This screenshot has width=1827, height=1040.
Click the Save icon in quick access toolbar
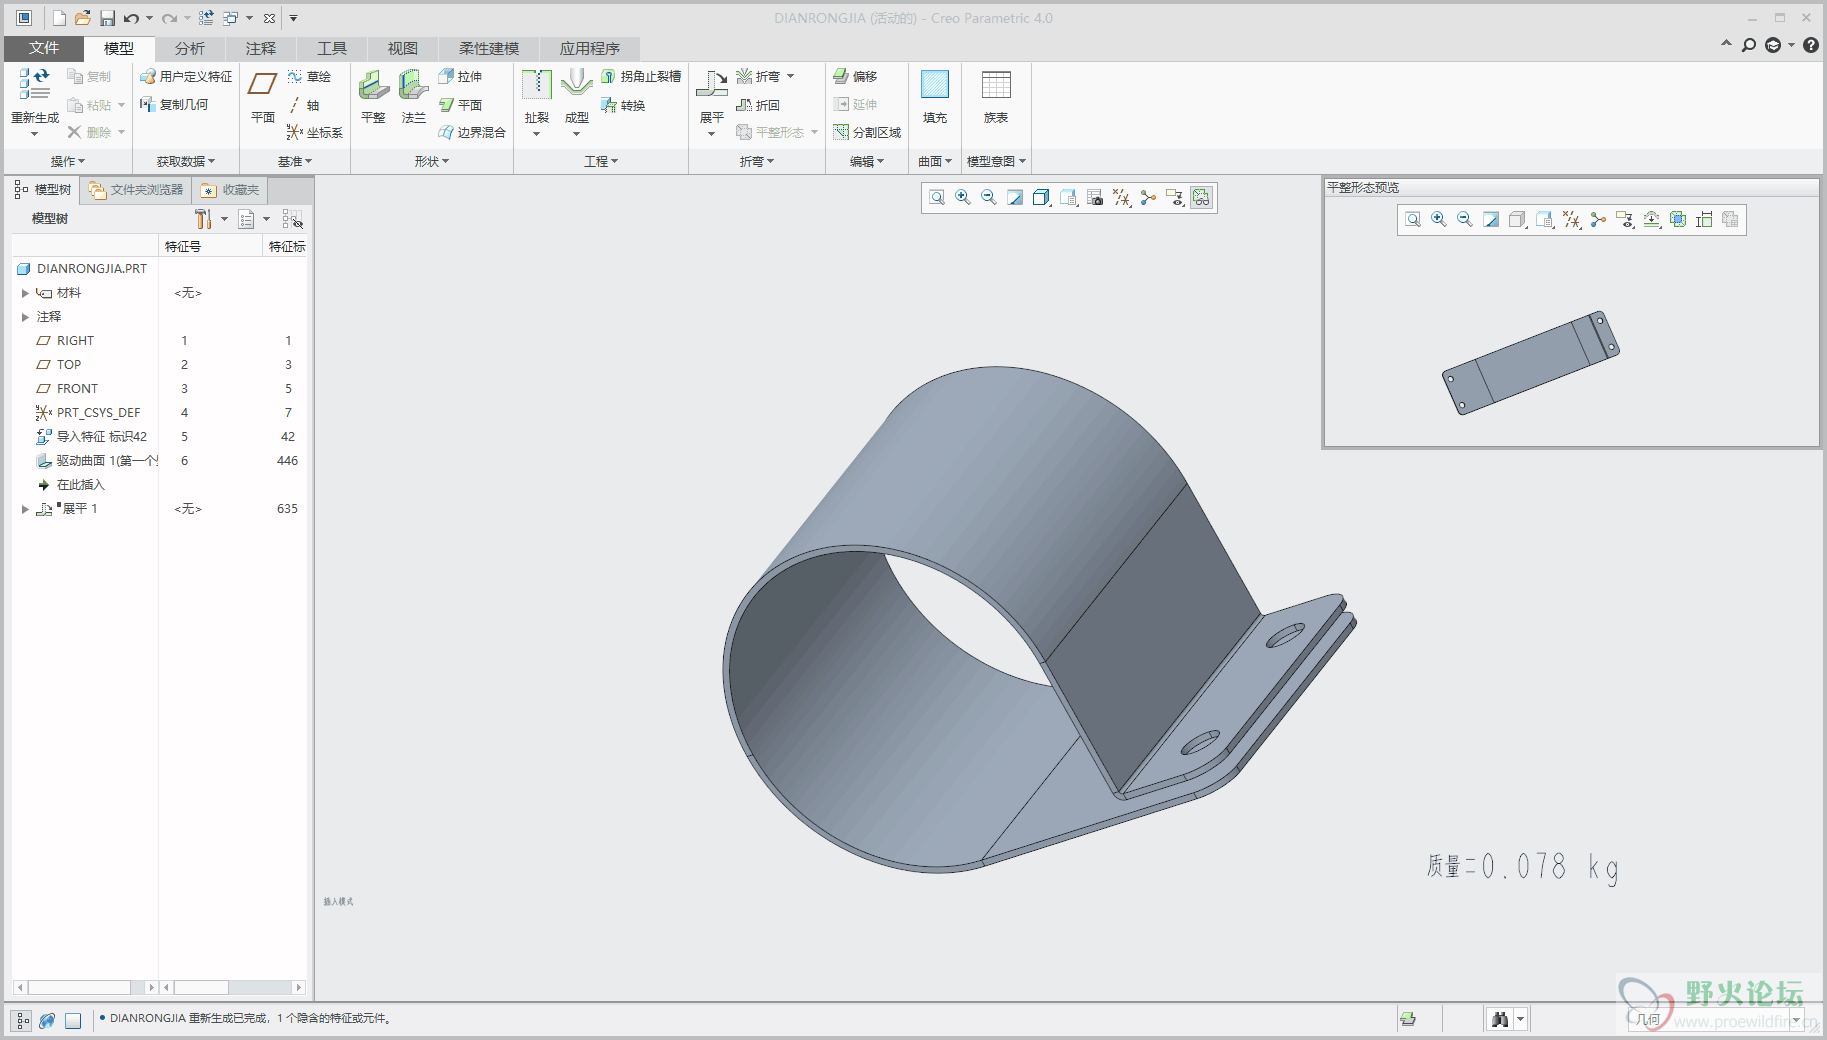(107, 18)
